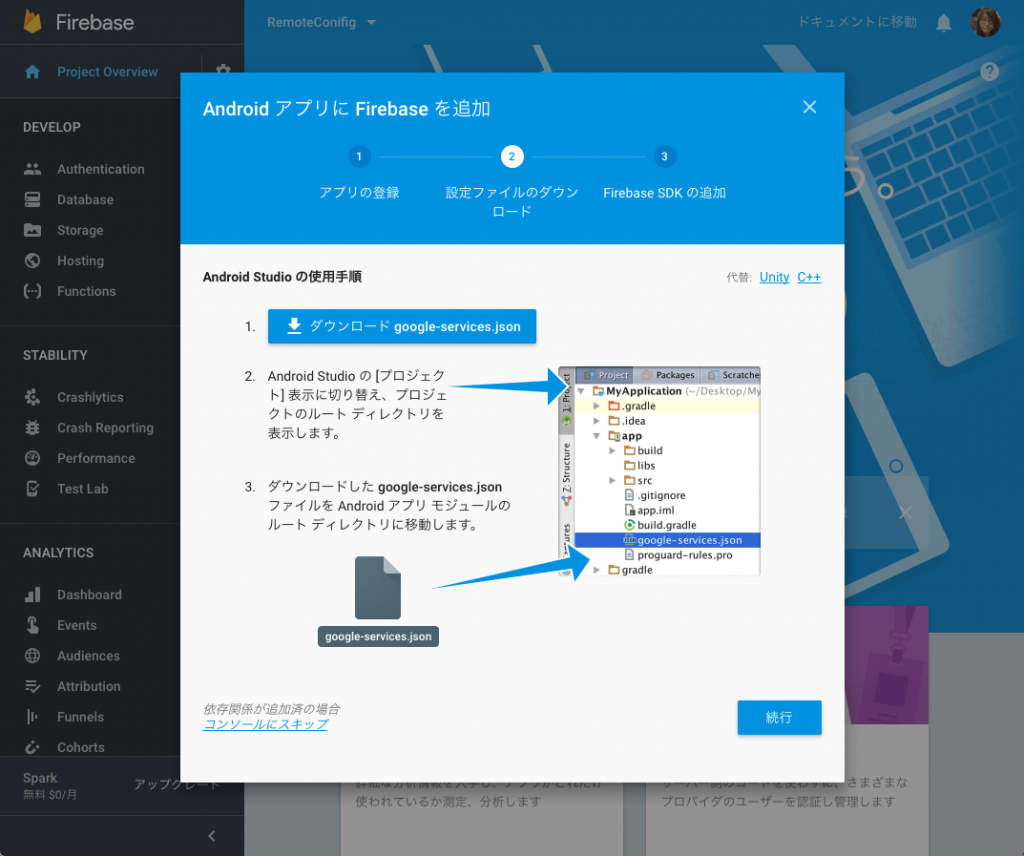Open Storage in the sidebar
The width and height of the screenshot is (1024, 856).
[x=80, y=230]
